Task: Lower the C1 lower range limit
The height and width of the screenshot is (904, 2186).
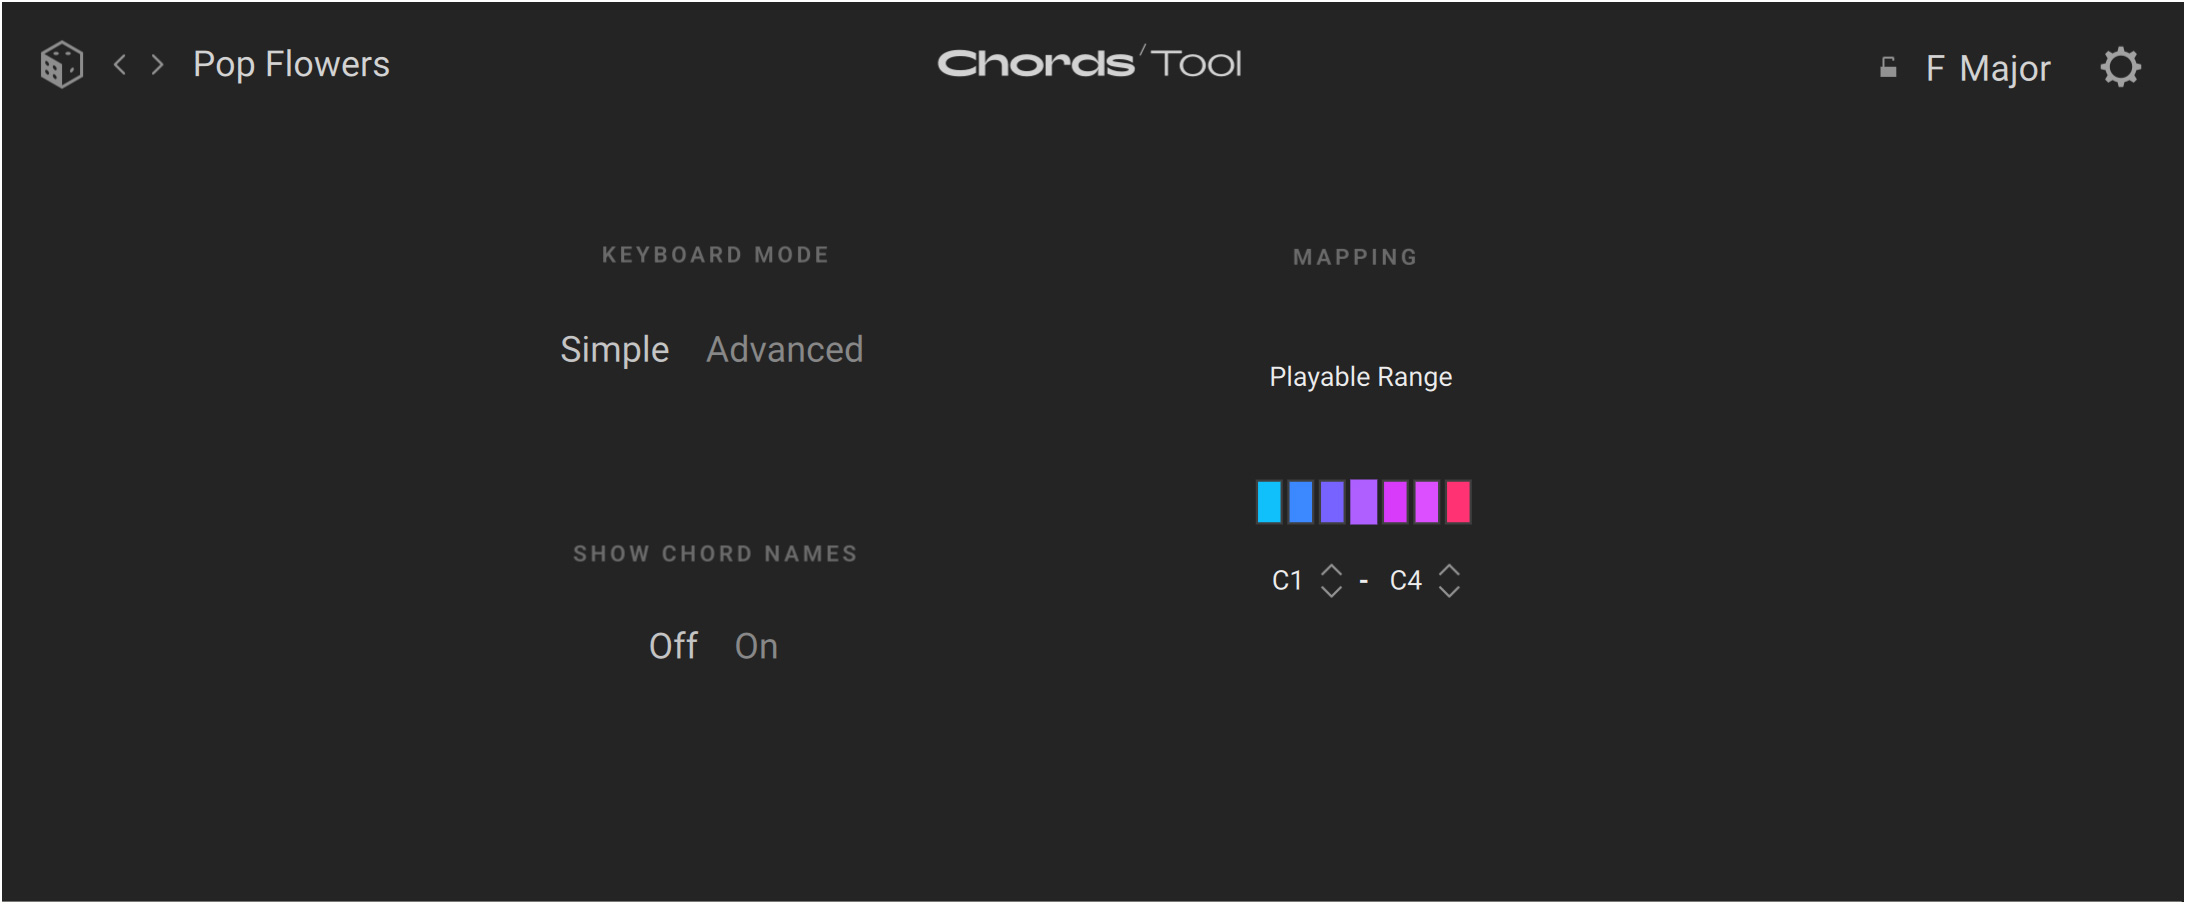Action: [x=1331, y=591]
